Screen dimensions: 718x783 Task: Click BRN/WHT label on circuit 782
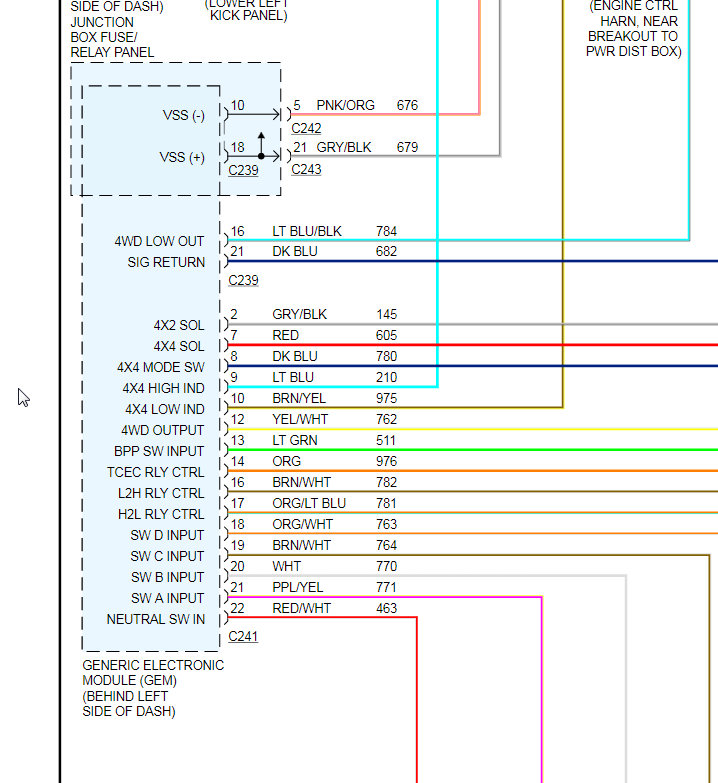coord(302,482)
